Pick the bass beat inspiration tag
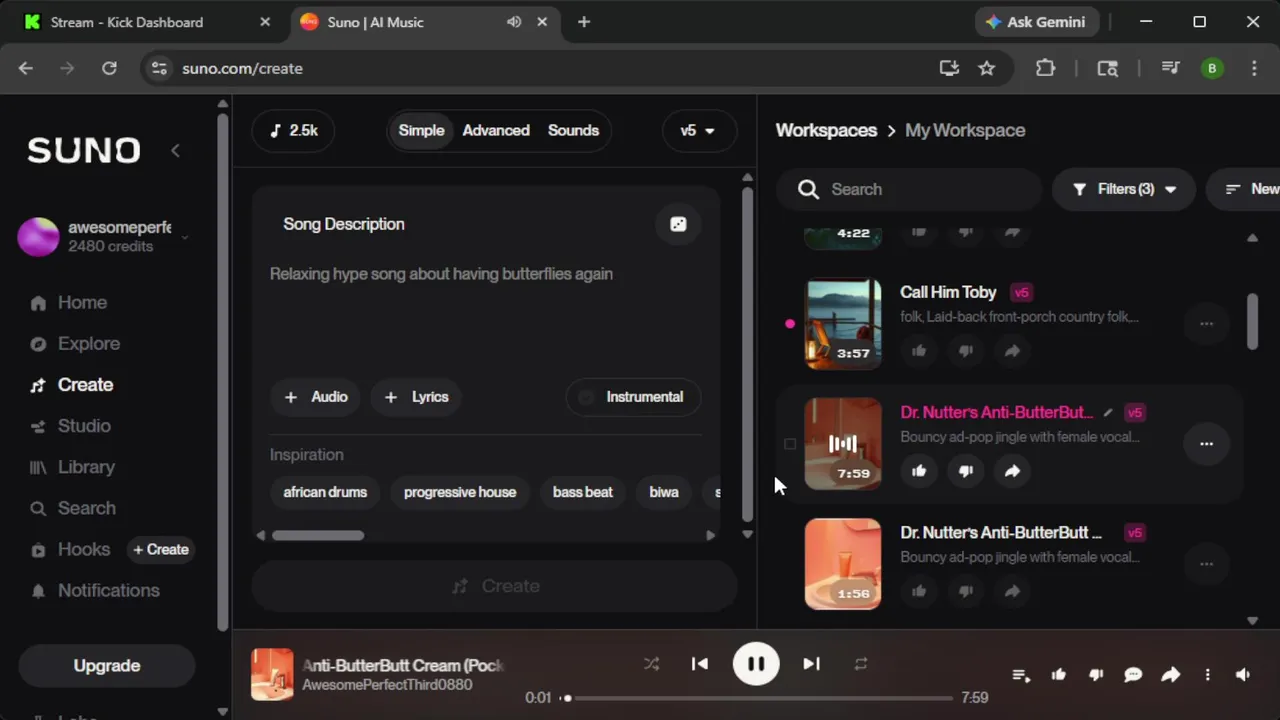Screen dimensions: 1280x720 (x=583, y=492)
